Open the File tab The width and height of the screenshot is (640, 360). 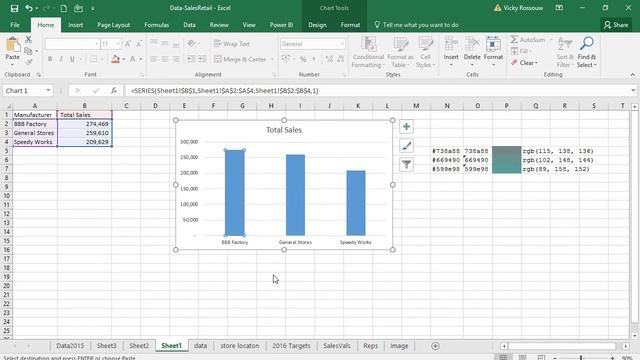coord(15,25)
